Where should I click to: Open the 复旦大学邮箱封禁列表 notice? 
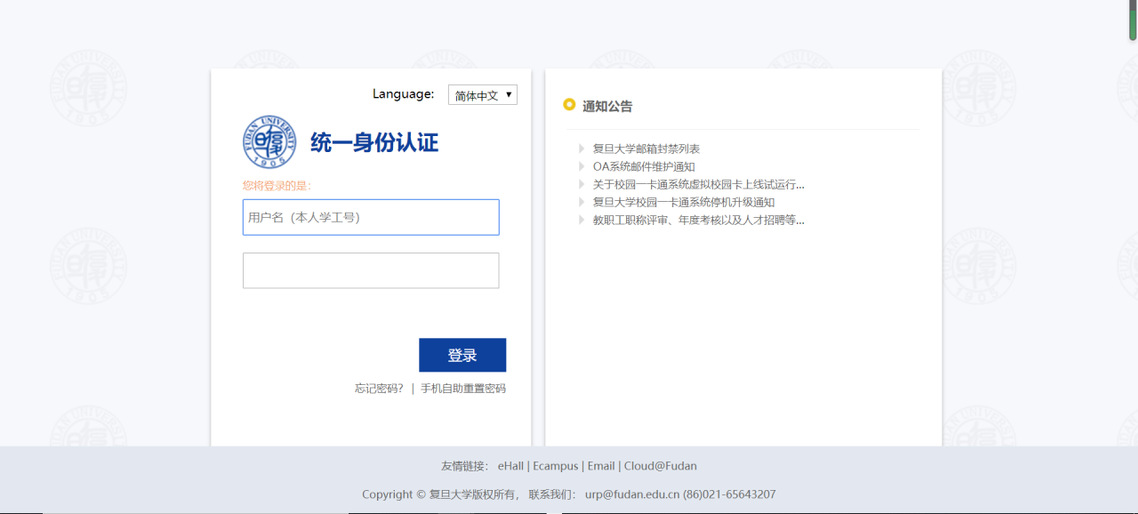tap(646, 149)
